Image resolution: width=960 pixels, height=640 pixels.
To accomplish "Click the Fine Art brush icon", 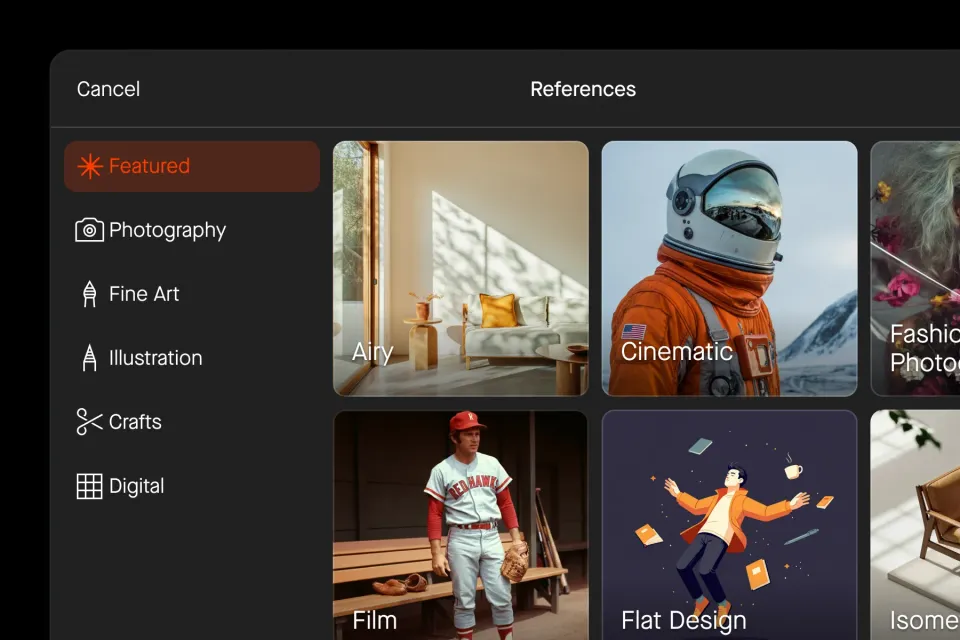I will pyautogui.click(x=89, y=294).
